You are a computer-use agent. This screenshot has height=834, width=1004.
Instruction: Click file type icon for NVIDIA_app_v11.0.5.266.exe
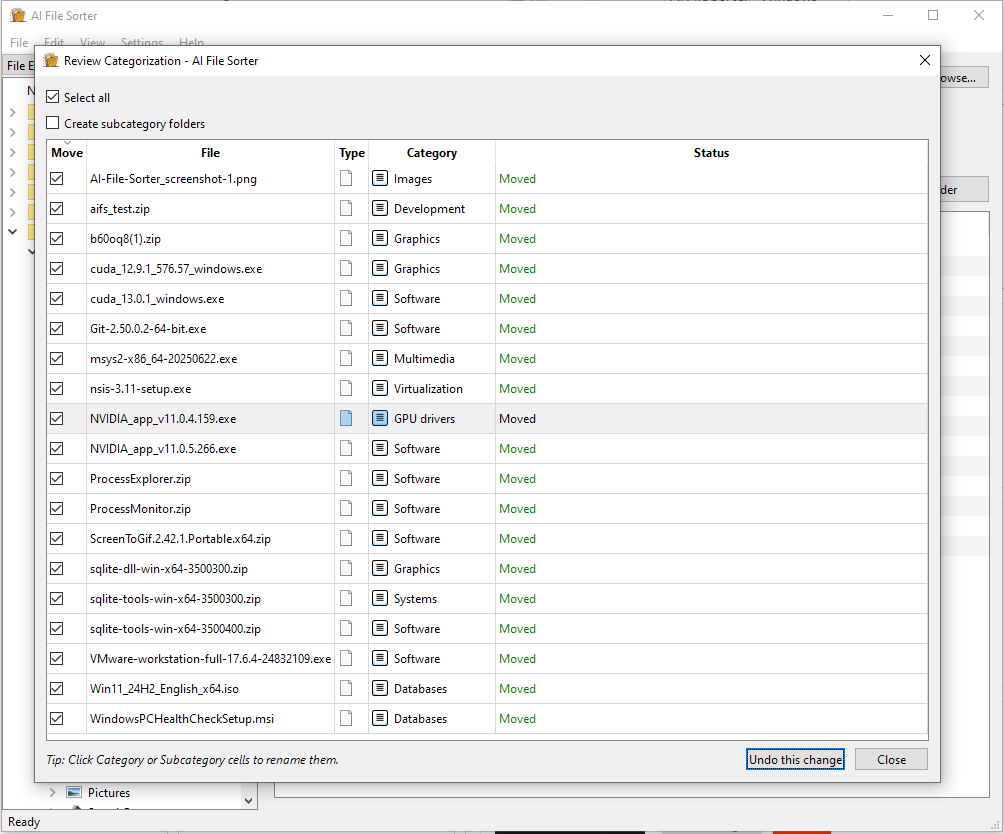(346, 449)
